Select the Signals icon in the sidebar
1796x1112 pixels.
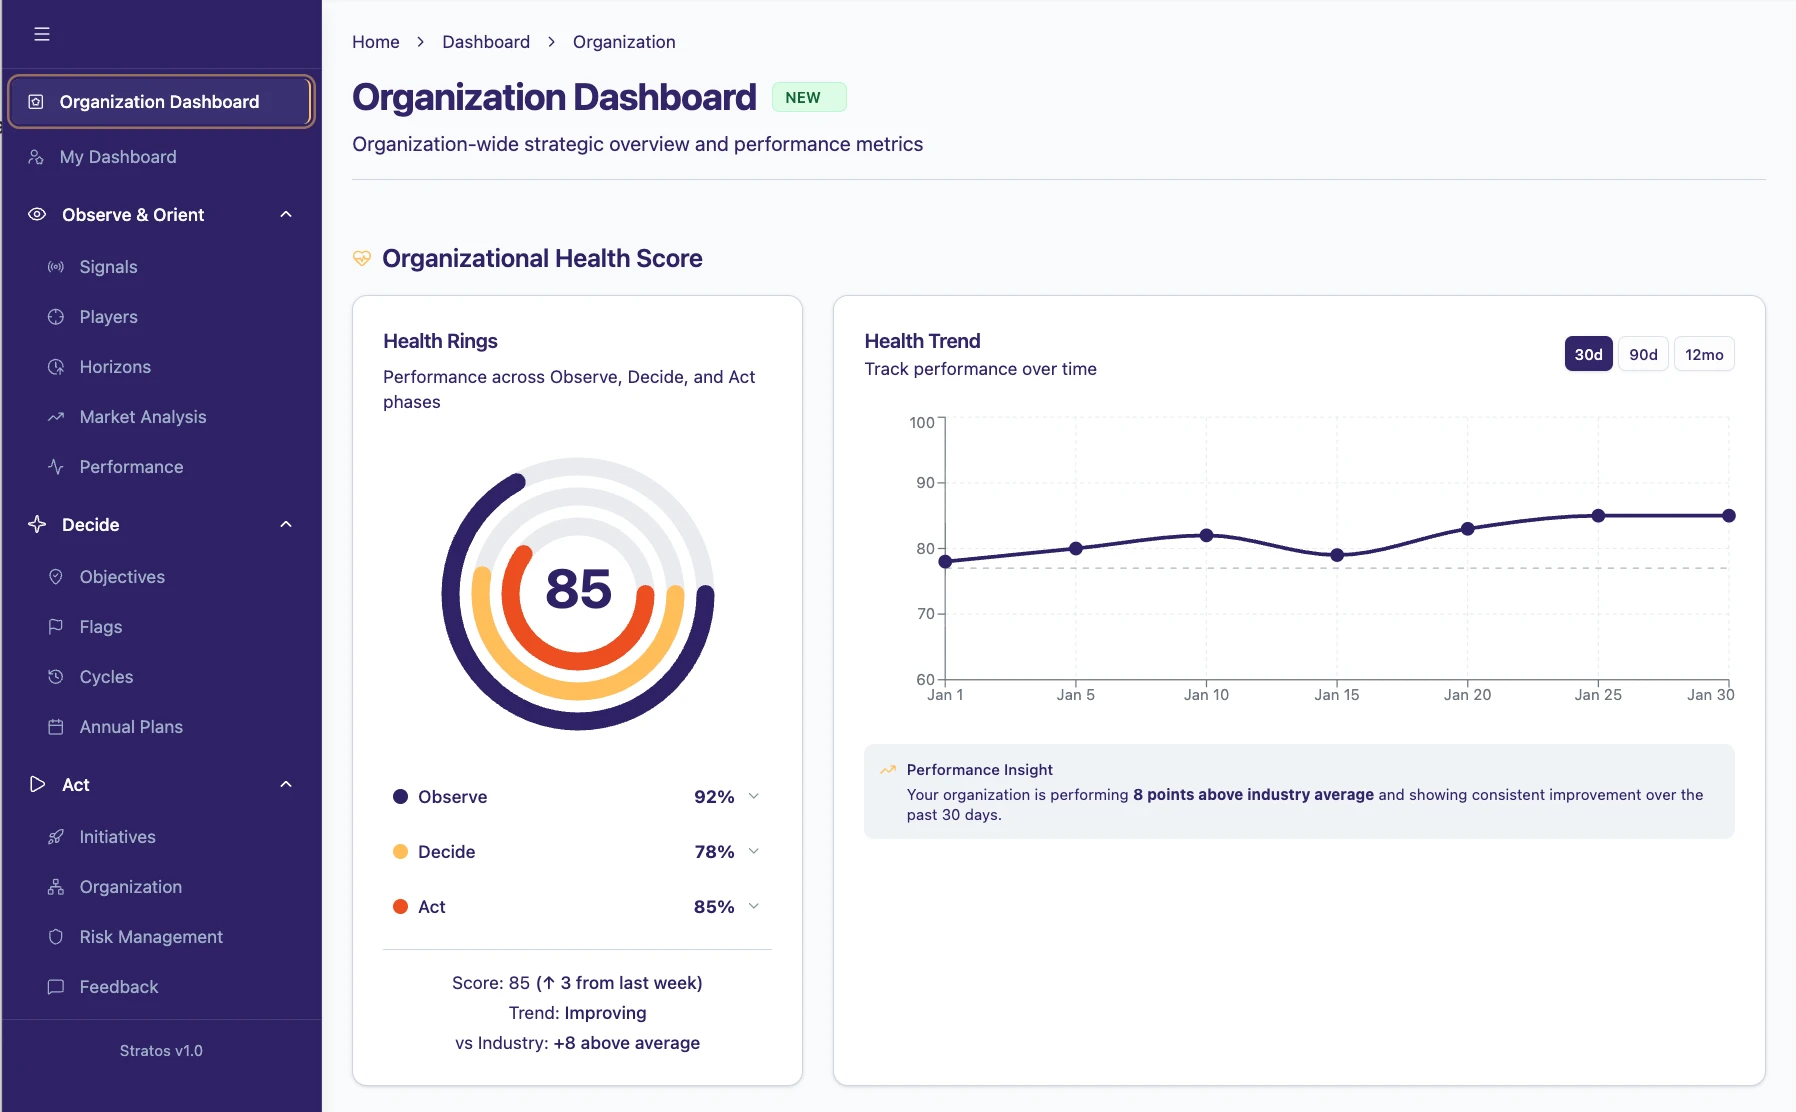pyautogui.click(x=56, y=267)
